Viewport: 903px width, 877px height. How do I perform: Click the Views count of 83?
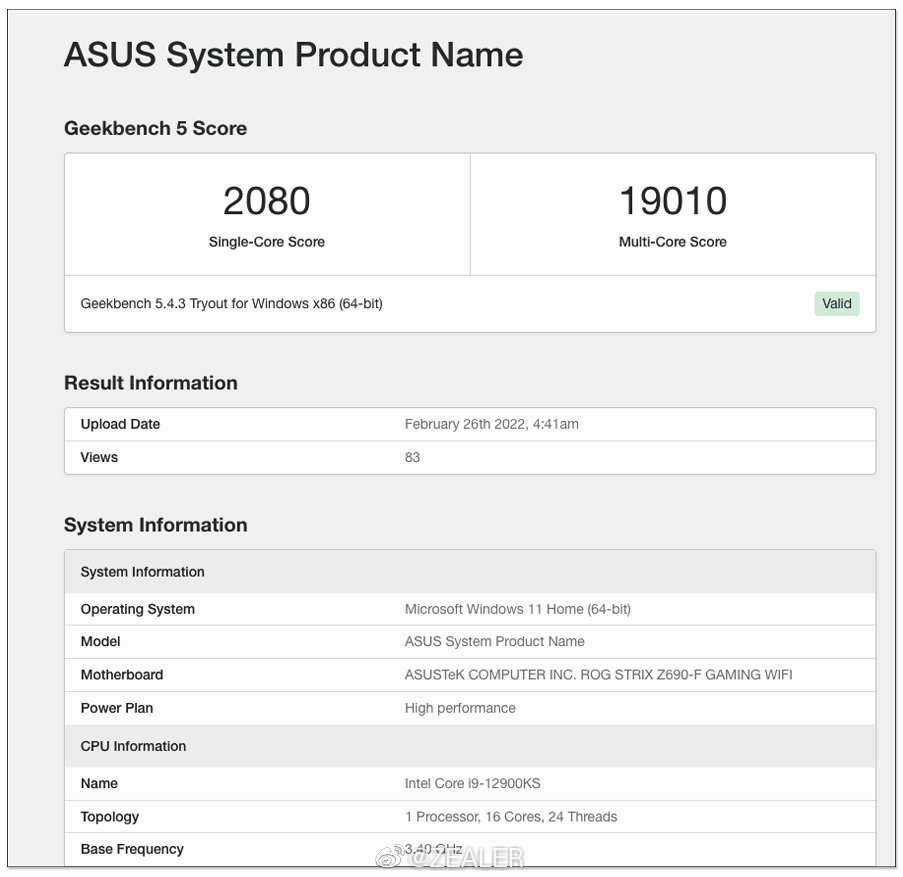[412, 457]
